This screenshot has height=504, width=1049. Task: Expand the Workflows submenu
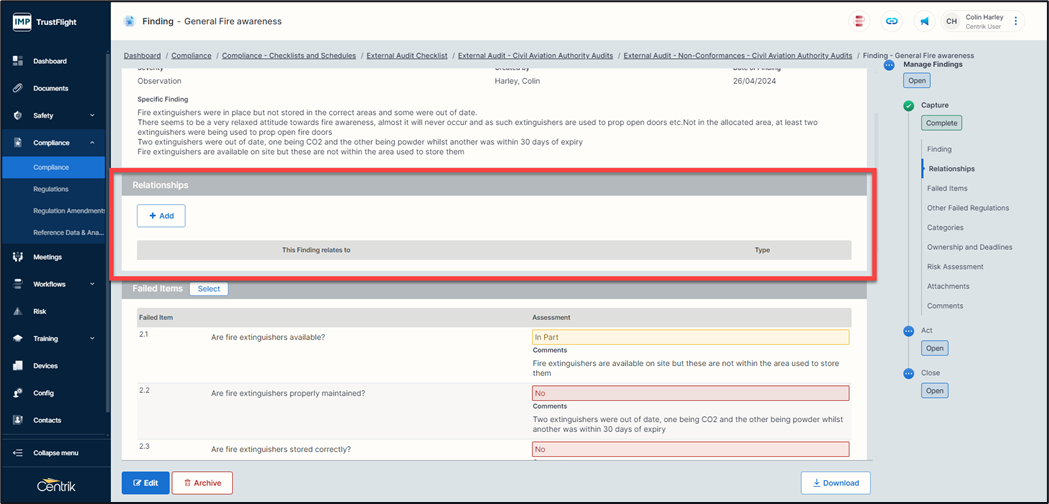point(92,284)
